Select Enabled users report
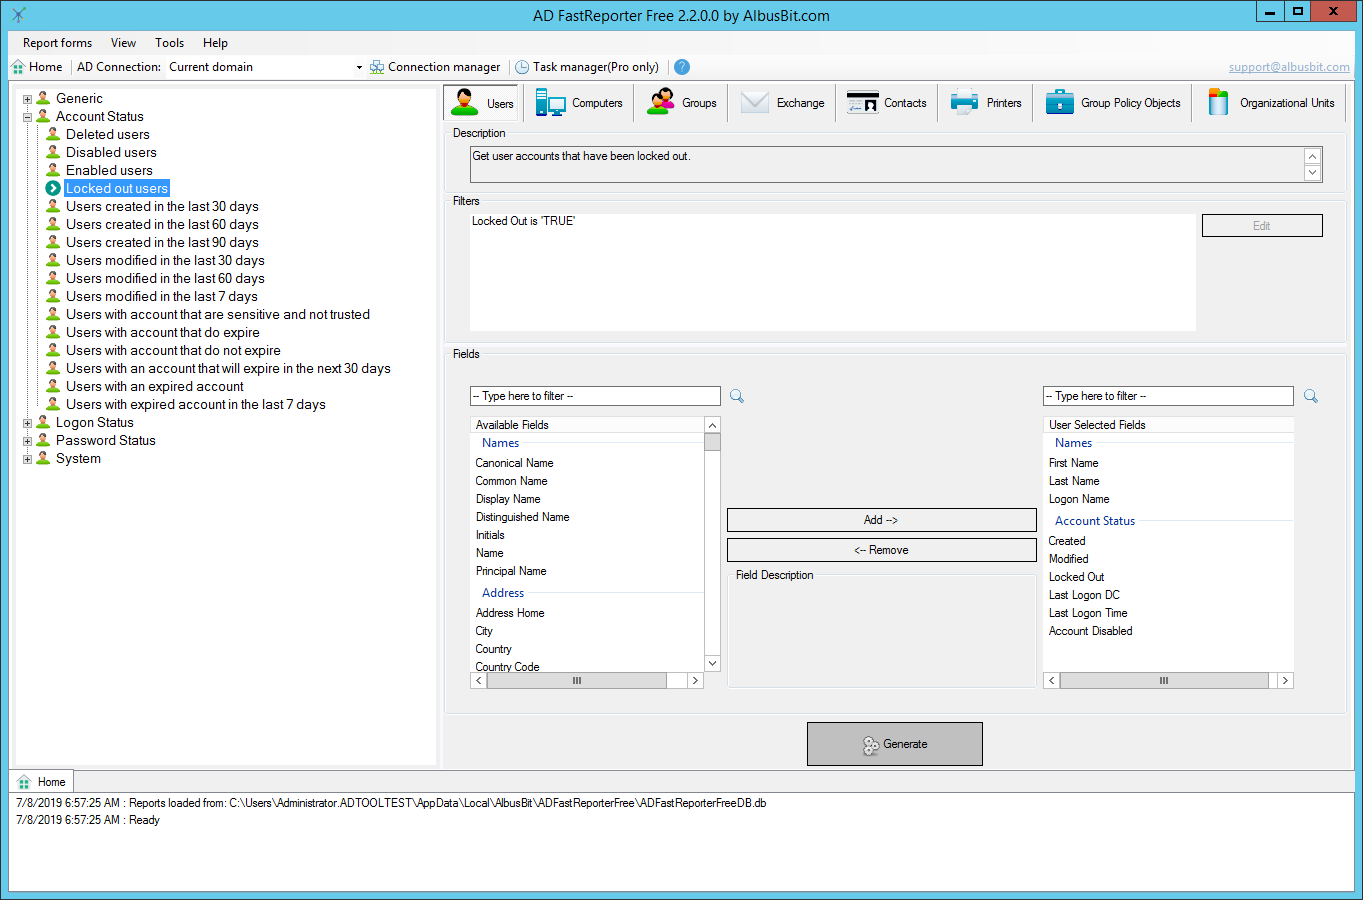 [109, 171]
